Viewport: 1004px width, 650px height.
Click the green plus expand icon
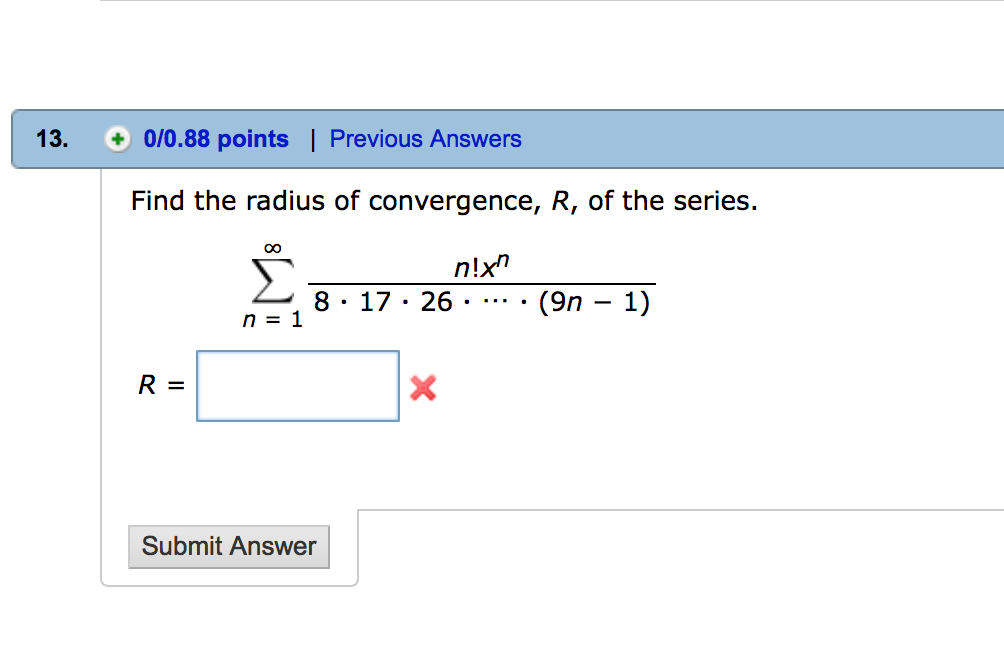tap(117, 139)
